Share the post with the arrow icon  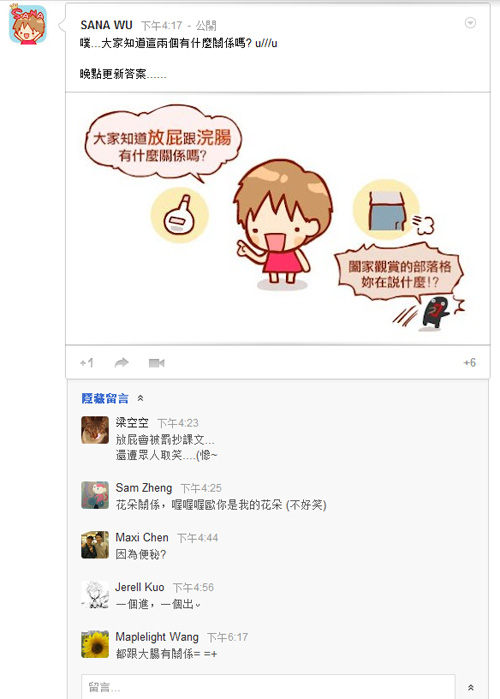[x=122, y=363]
